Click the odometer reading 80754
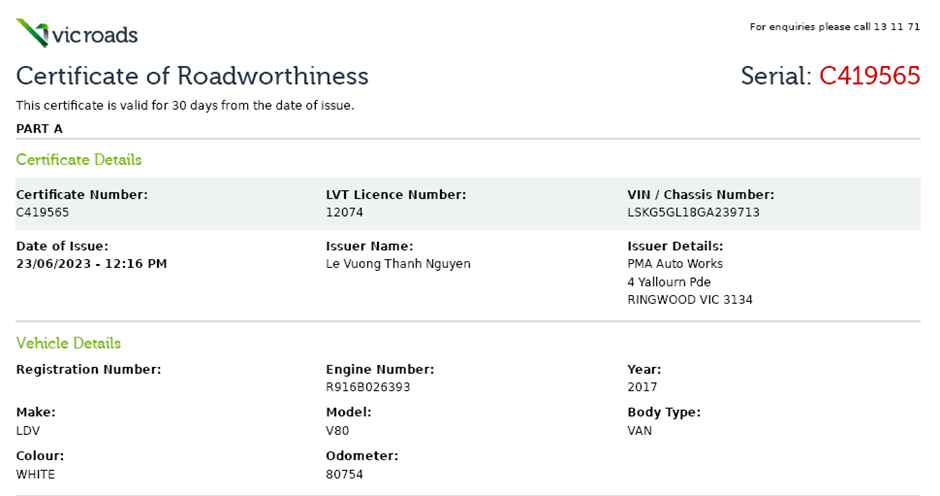Viewport: 940px width, 496px height. (x=344, y=474)
